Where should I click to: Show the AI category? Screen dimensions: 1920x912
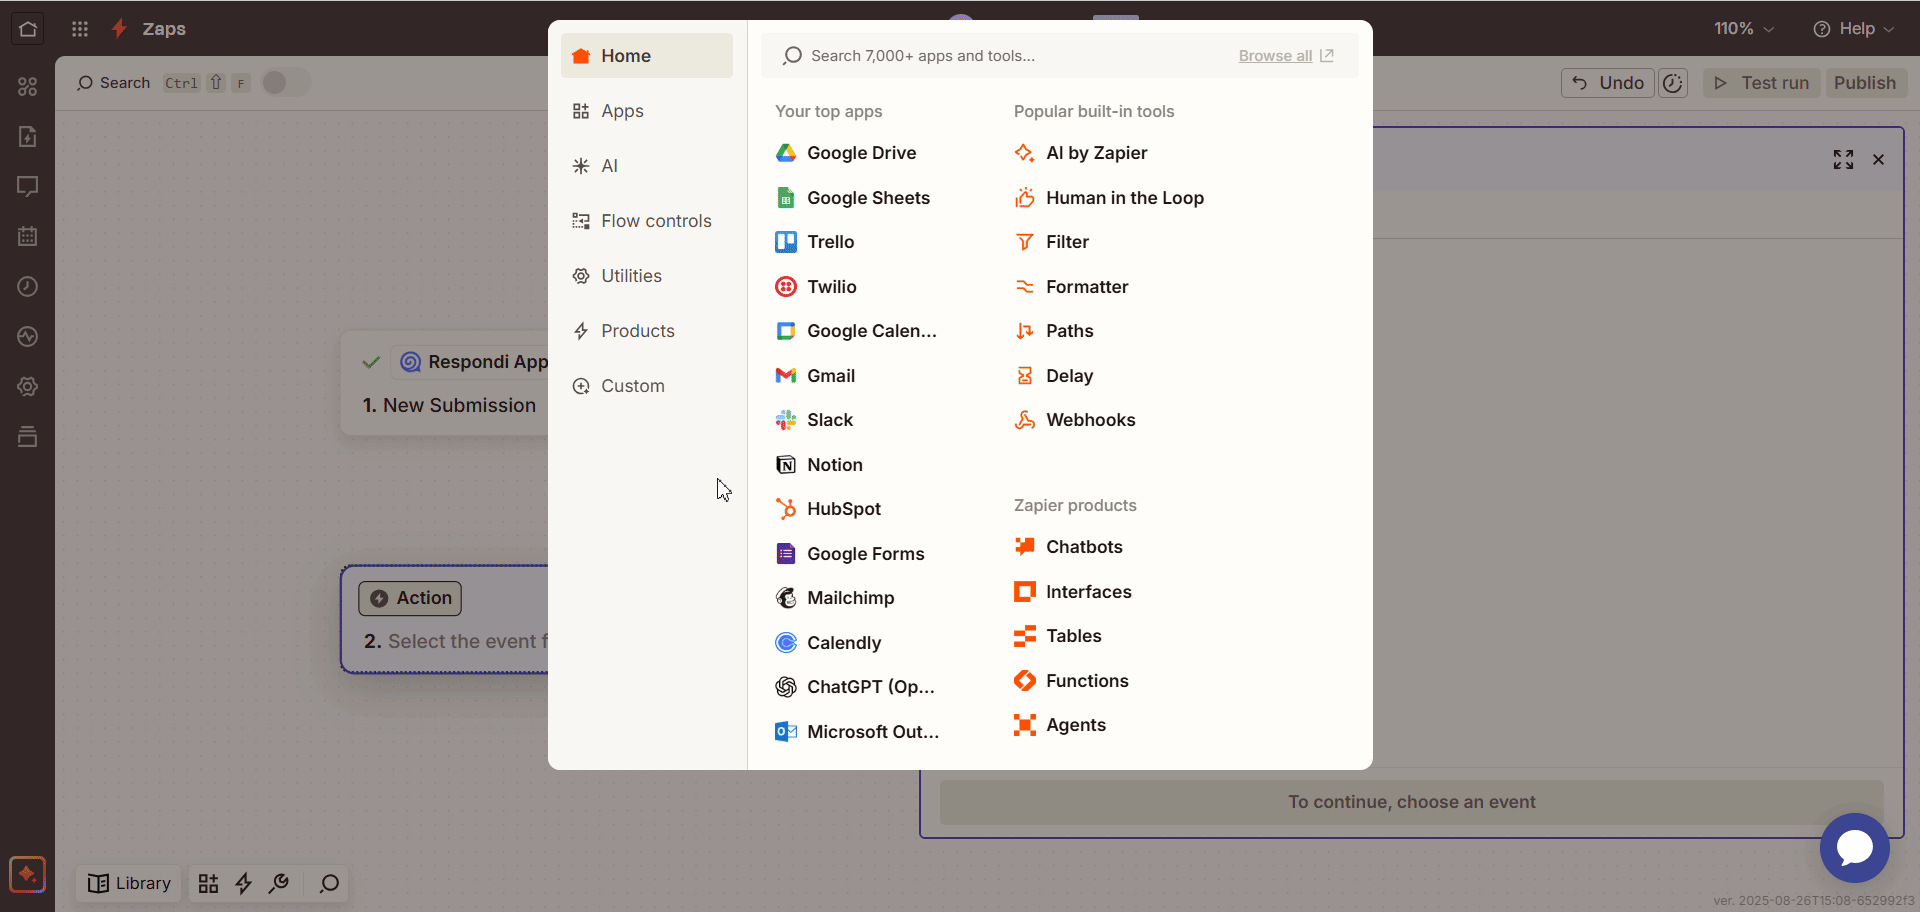pyautogui.click(x=646, y=166)
